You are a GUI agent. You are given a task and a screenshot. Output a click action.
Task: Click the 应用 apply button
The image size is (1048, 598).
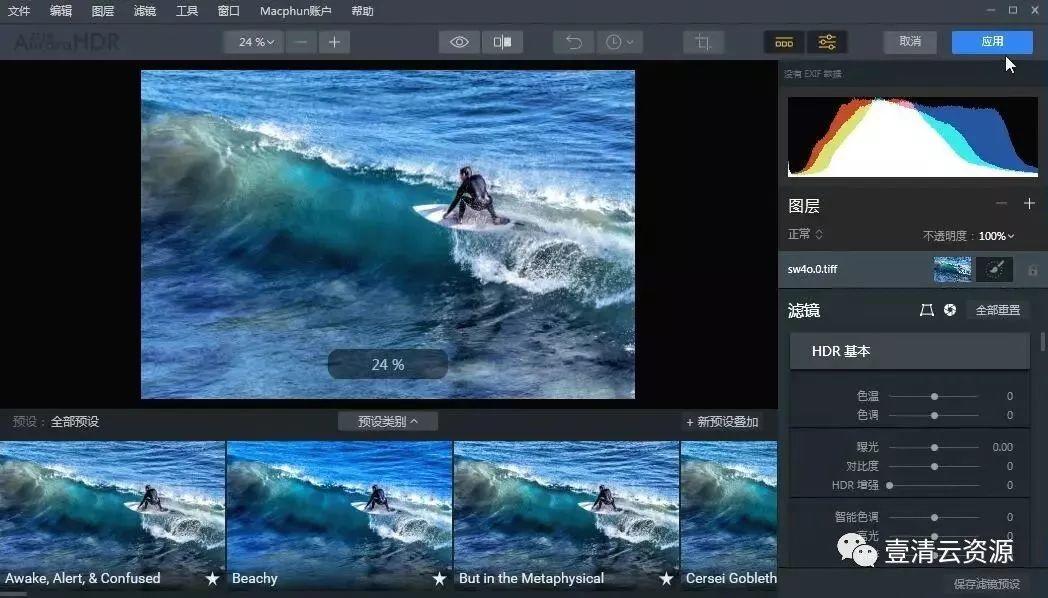[992, 41]
